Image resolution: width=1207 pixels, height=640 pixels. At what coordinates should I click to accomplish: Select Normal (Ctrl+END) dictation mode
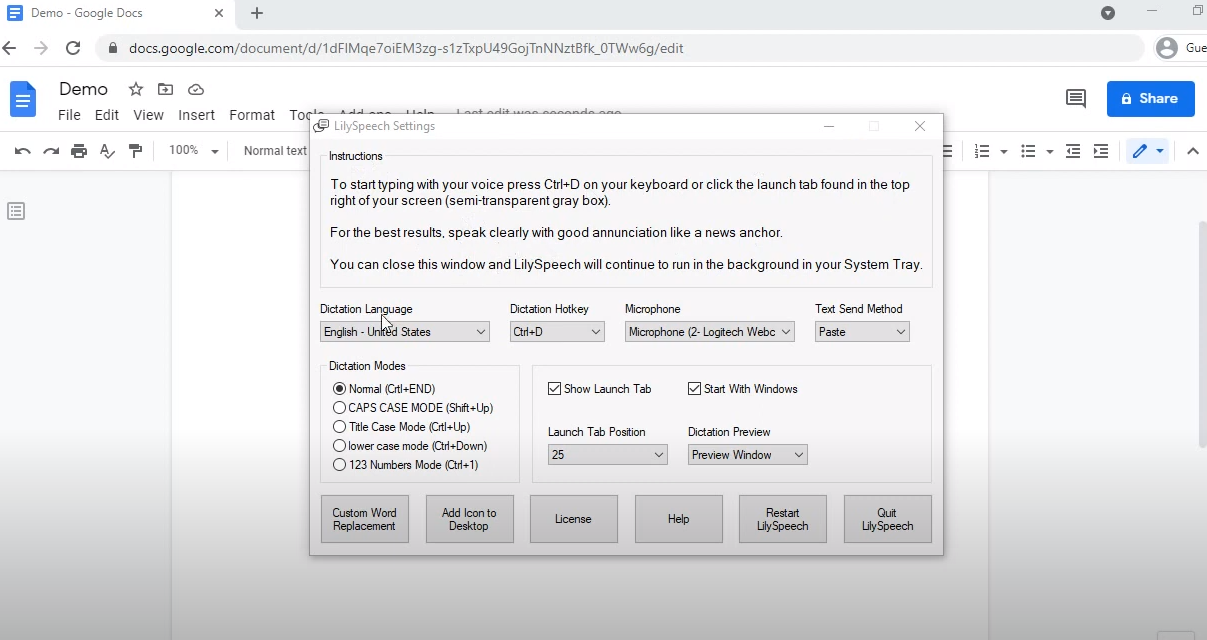coord(340,389)
